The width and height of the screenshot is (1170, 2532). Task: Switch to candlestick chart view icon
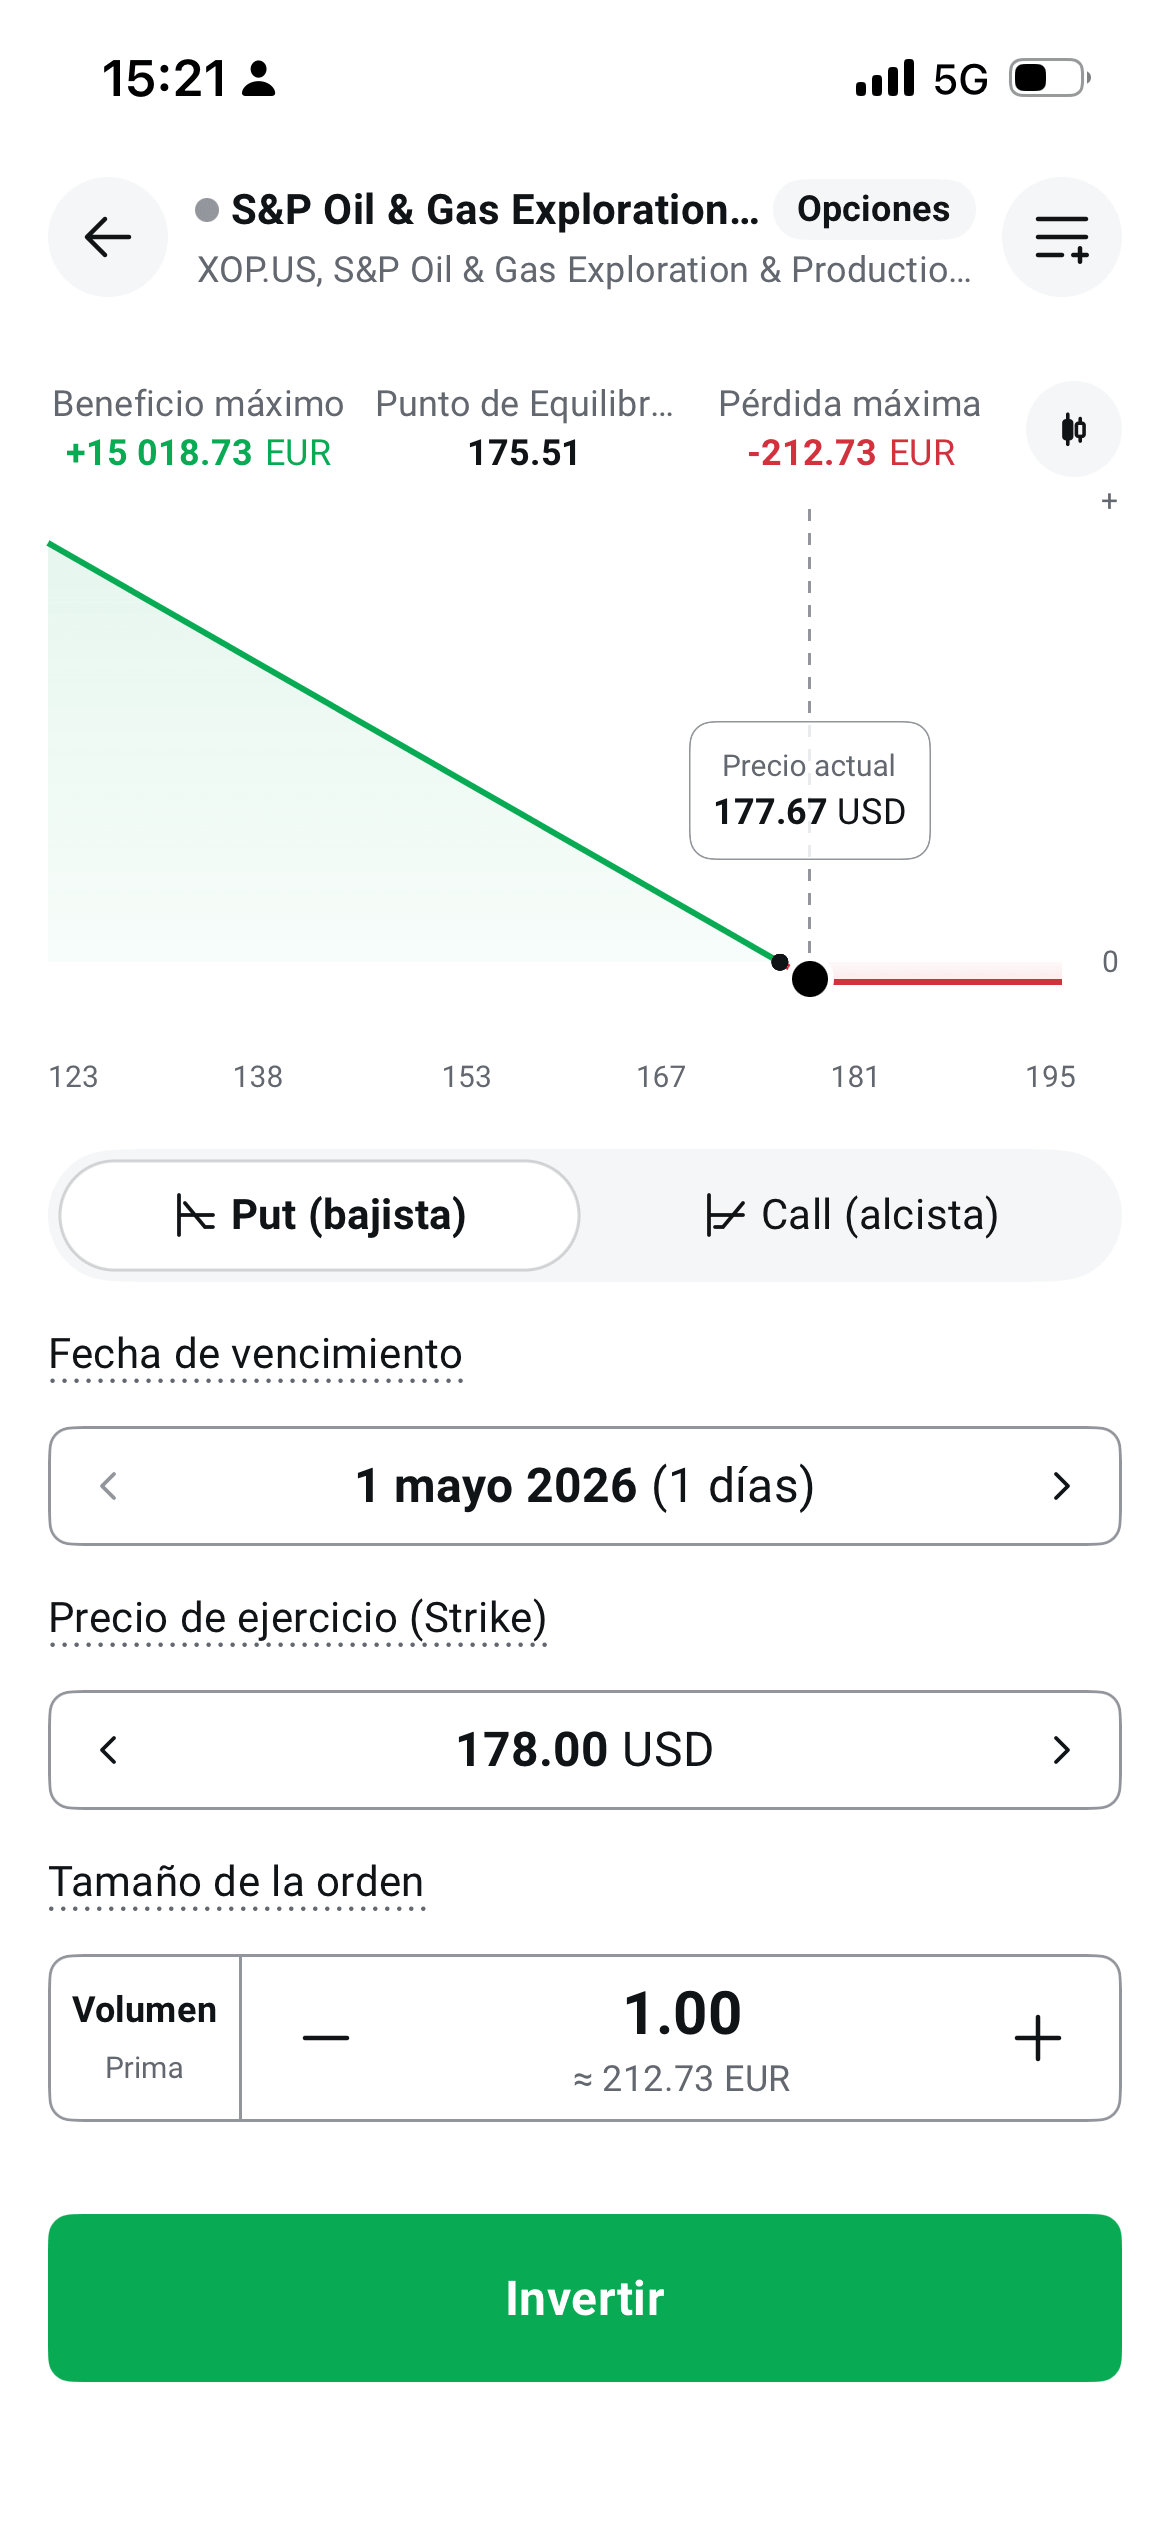tap(1073, 429)
